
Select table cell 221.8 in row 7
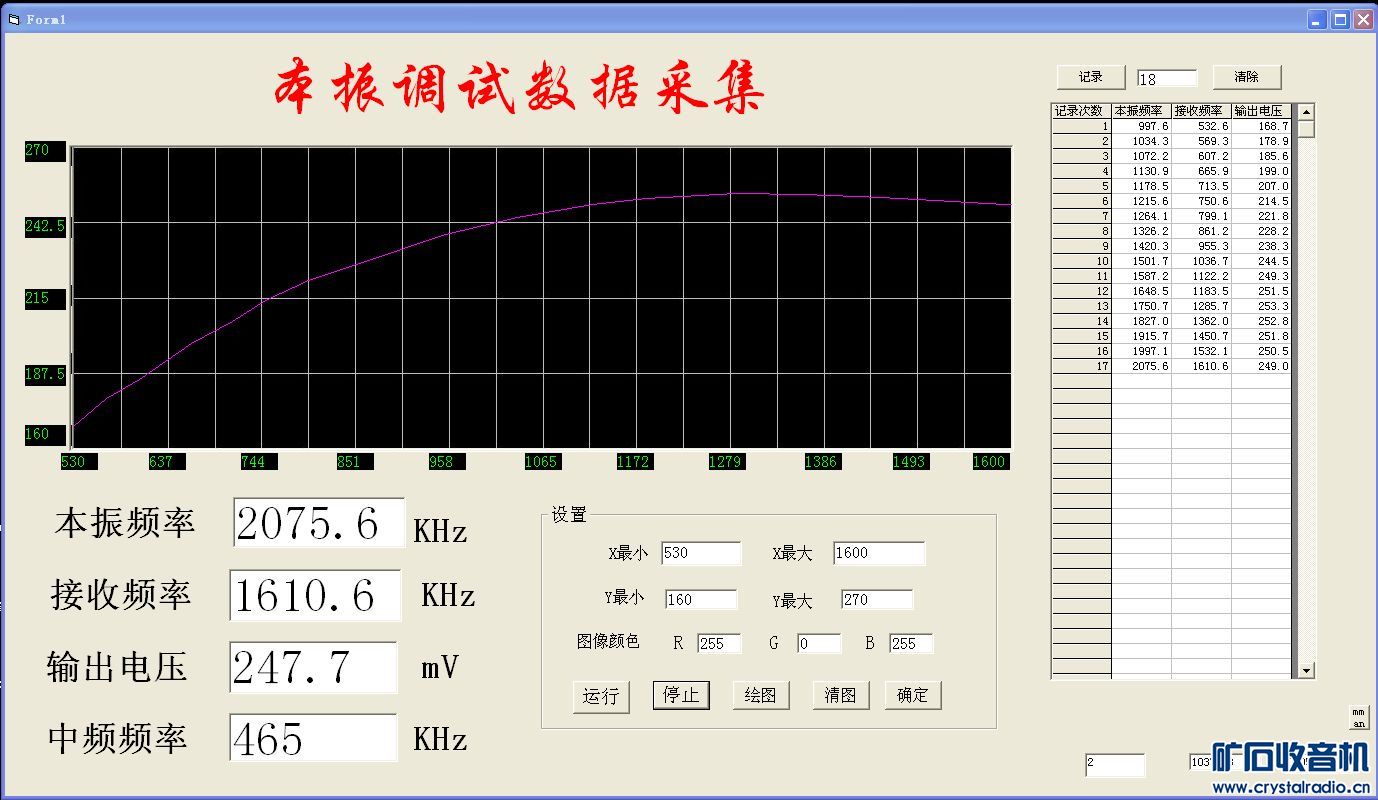point(1261,217)
